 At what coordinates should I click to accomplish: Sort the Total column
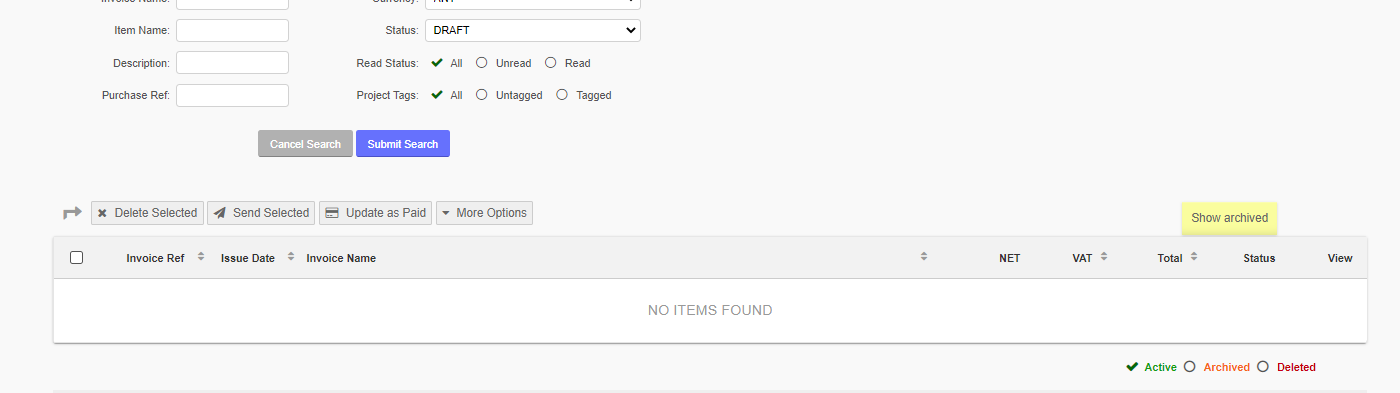tap(1194, 257)
